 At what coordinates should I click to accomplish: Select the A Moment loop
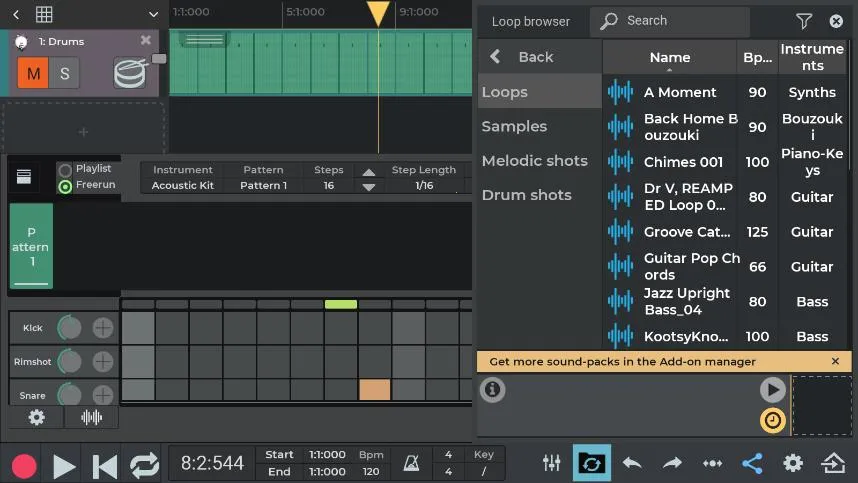[680, 92]
